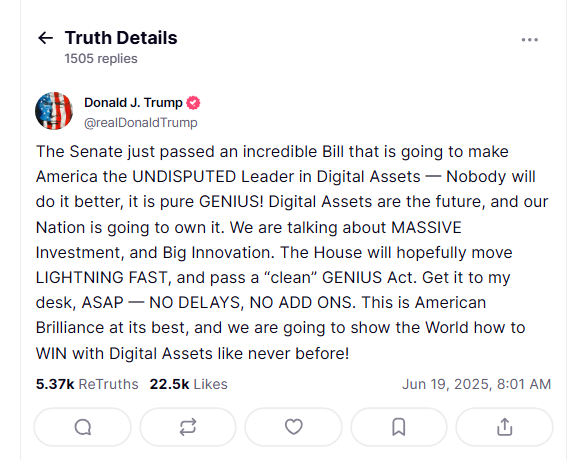Bookmark this Truth post

(x=399, y=427)
